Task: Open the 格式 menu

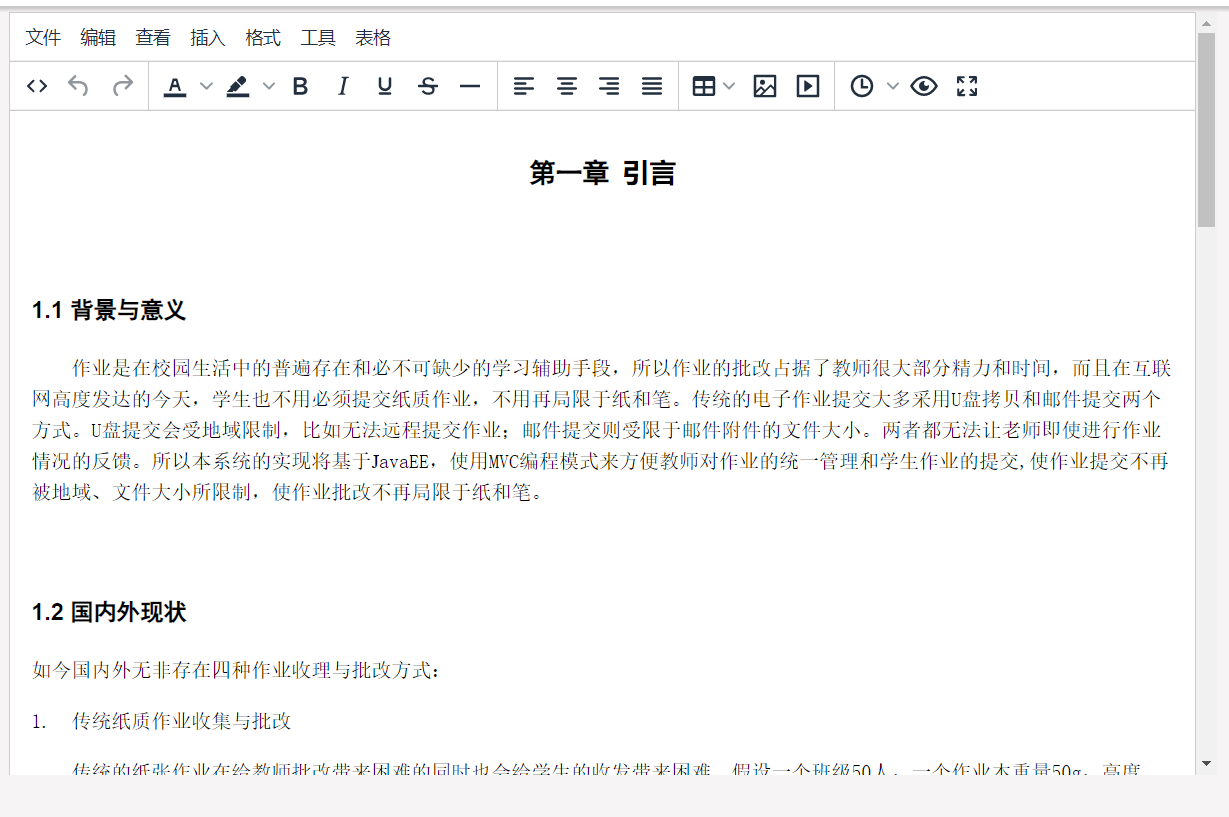Action: pos(262,37)
